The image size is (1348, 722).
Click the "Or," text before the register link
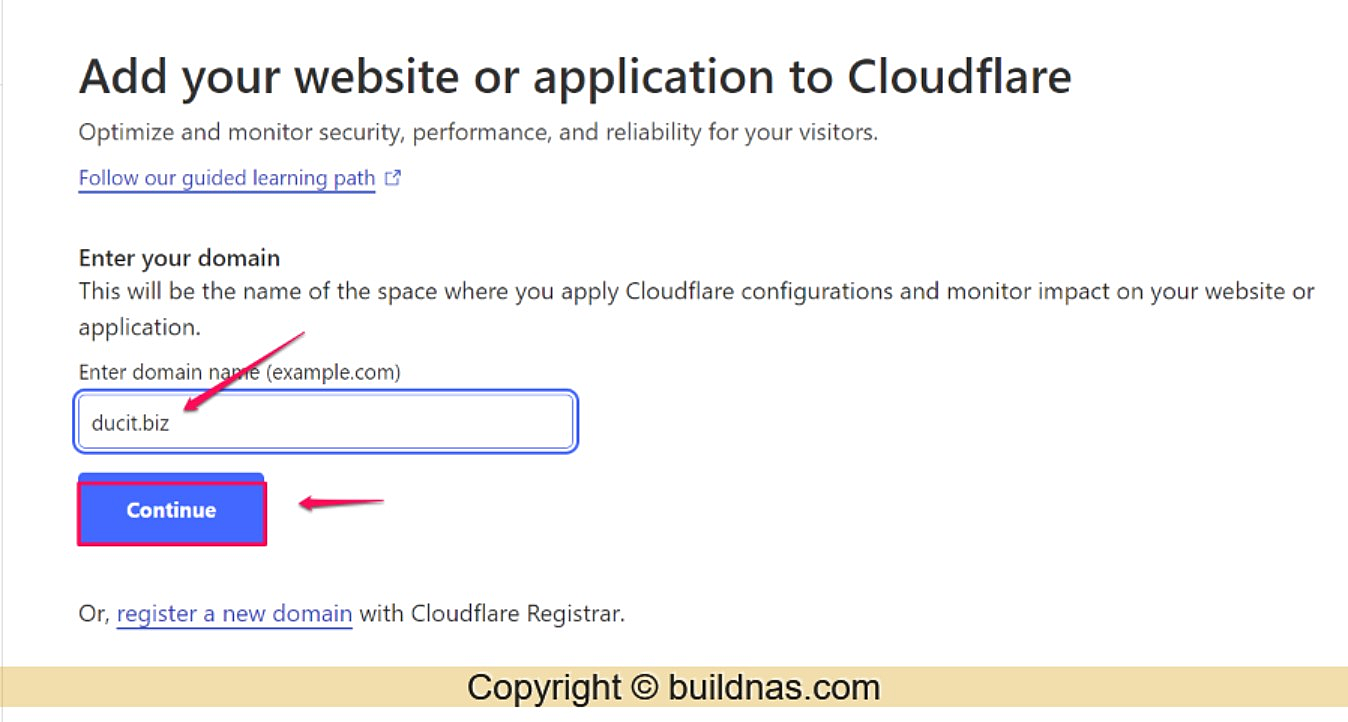tap(95, 614)
